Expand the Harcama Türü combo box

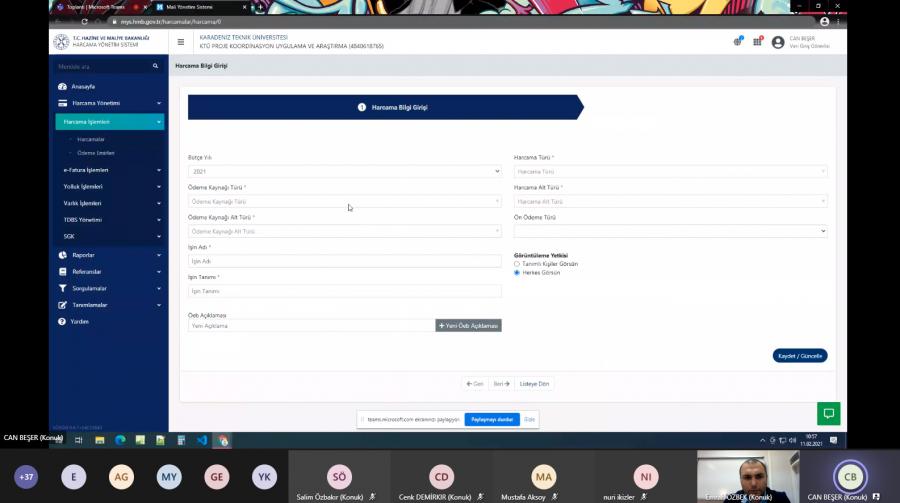(x=670, y=171)
